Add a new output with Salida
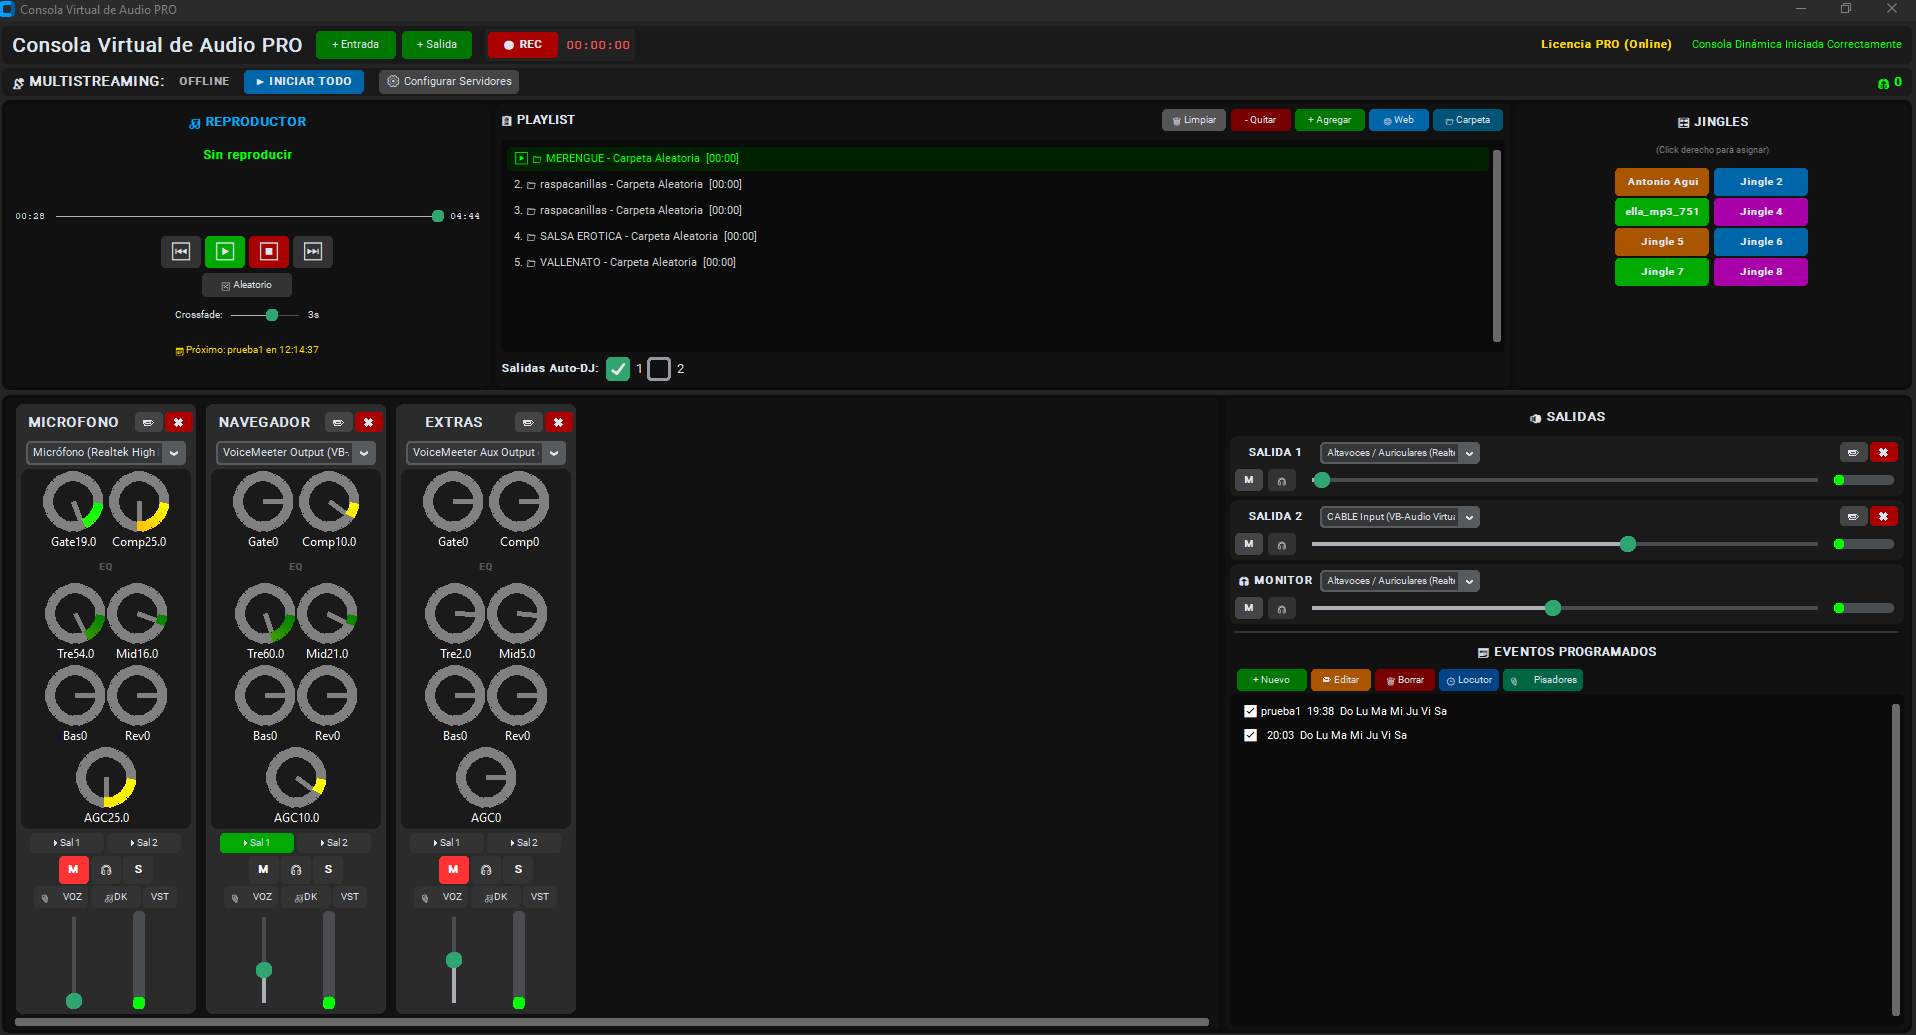The height and width of the screenshot is (1035, 1916). pos(437,45)
